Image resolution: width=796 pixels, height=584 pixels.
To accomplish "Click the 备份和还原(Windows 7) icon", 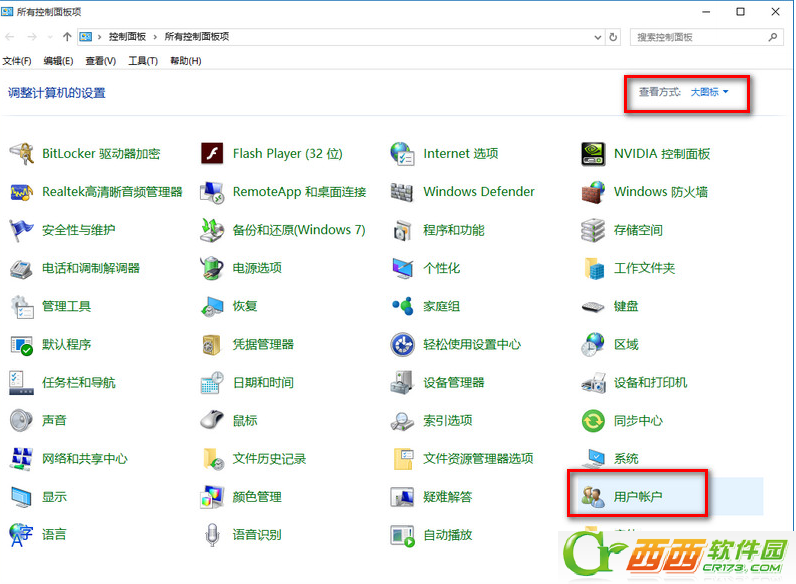I will 212,230.
